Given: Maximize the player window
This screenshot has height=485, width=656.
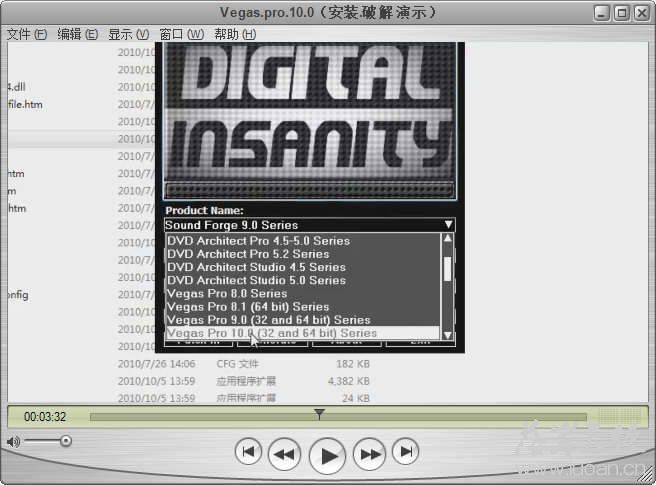Looking at the screenshot, I should coord(622,13).
